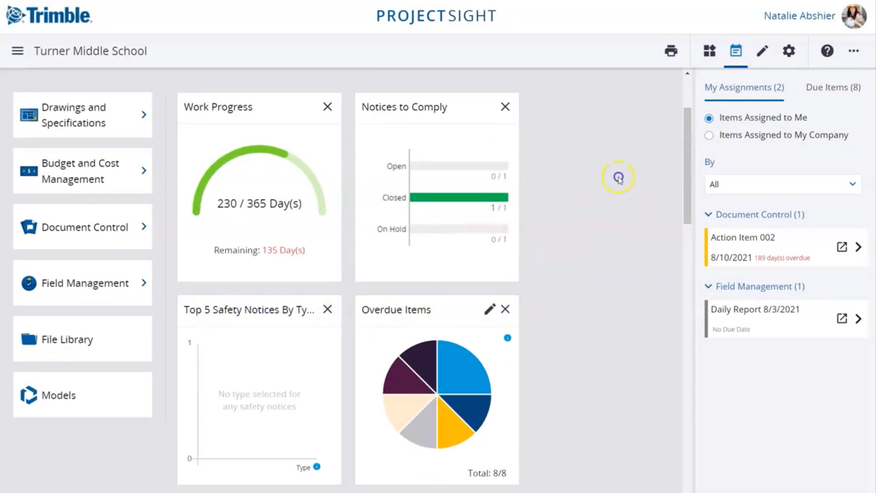
Task: Open the Models module
Action: coord(83,395)
